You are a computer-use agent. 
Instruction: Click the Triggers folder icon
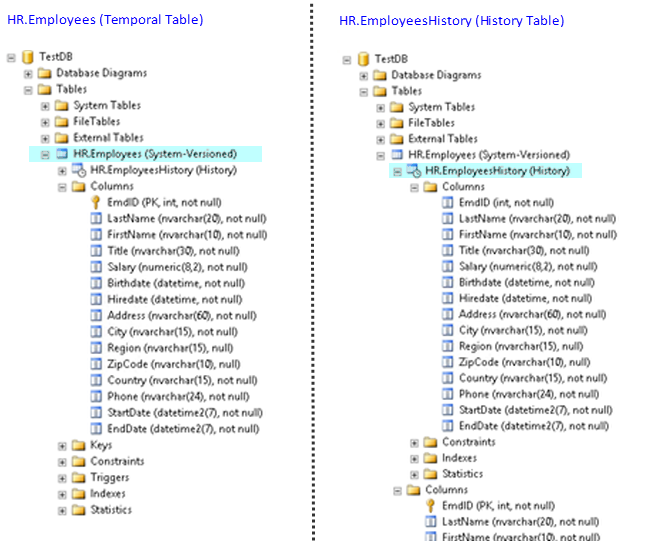tap(79, 477)
